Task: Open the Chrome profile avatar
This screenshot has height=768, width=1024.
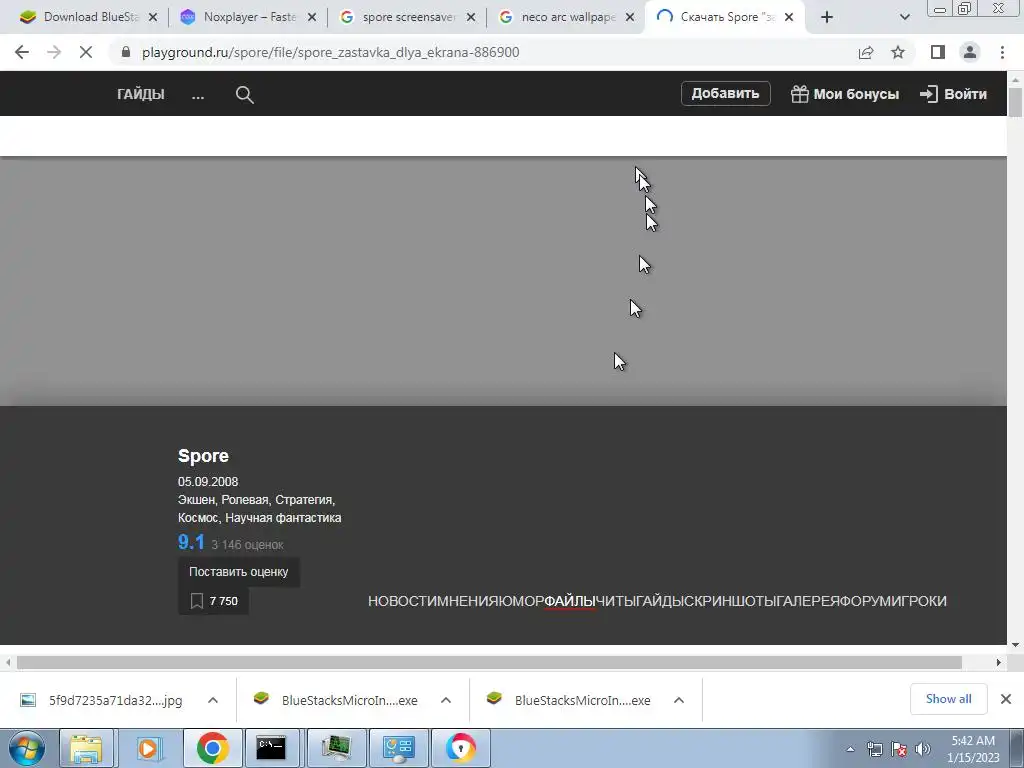Action: click(970, 52)
